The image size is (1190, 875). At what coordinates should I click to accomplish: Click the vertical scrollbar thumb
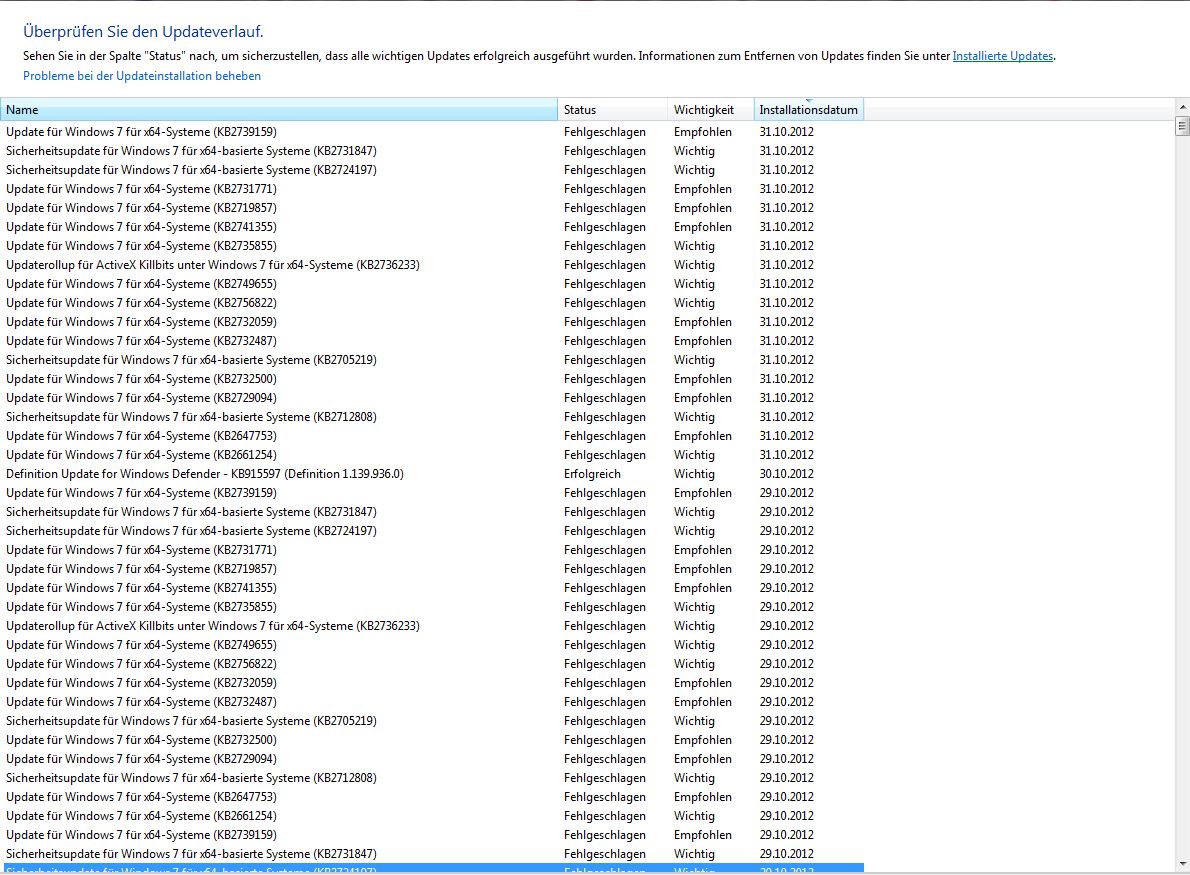(1182, 126)
